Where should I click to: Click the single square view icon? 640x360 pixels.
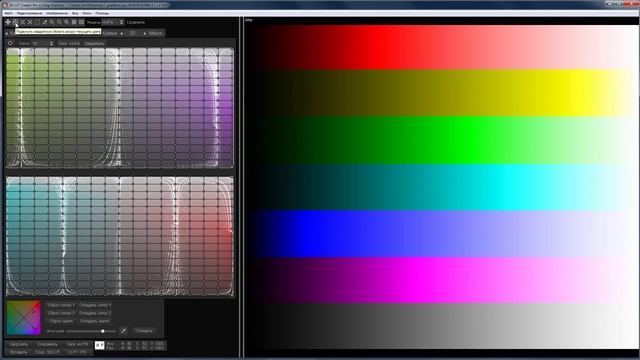[x=74, y=22]
